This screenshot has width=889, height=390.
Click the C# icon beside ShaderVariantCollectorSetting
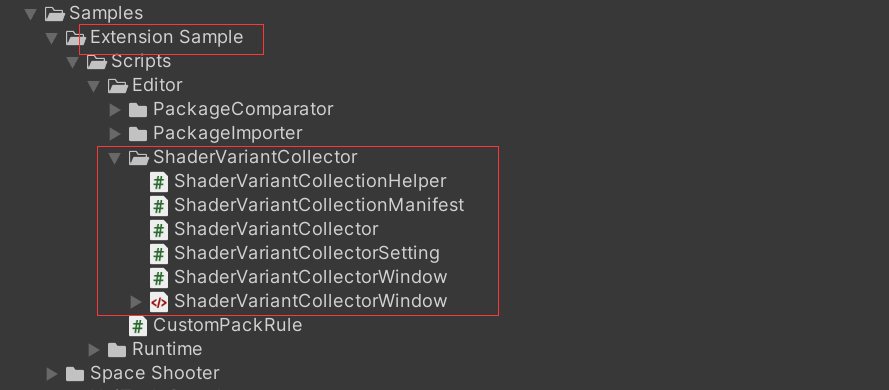(159, 253)
